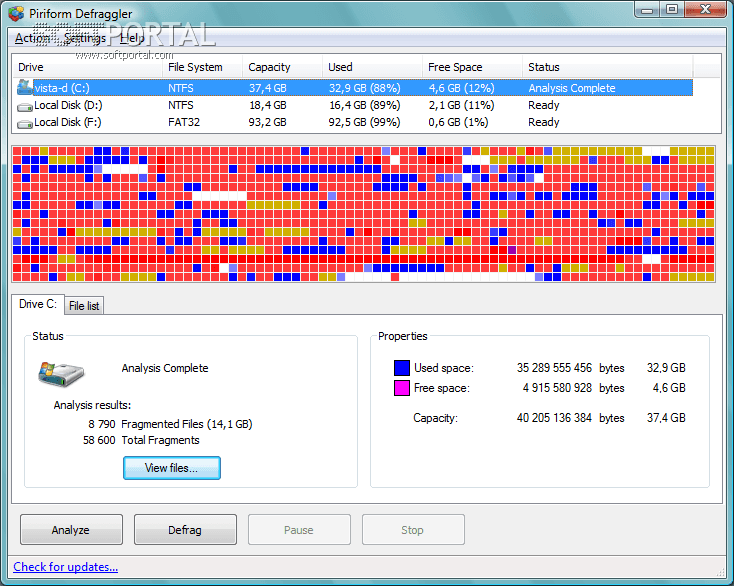
Task: Sort by Free Space column header
Action: (472, 67)
